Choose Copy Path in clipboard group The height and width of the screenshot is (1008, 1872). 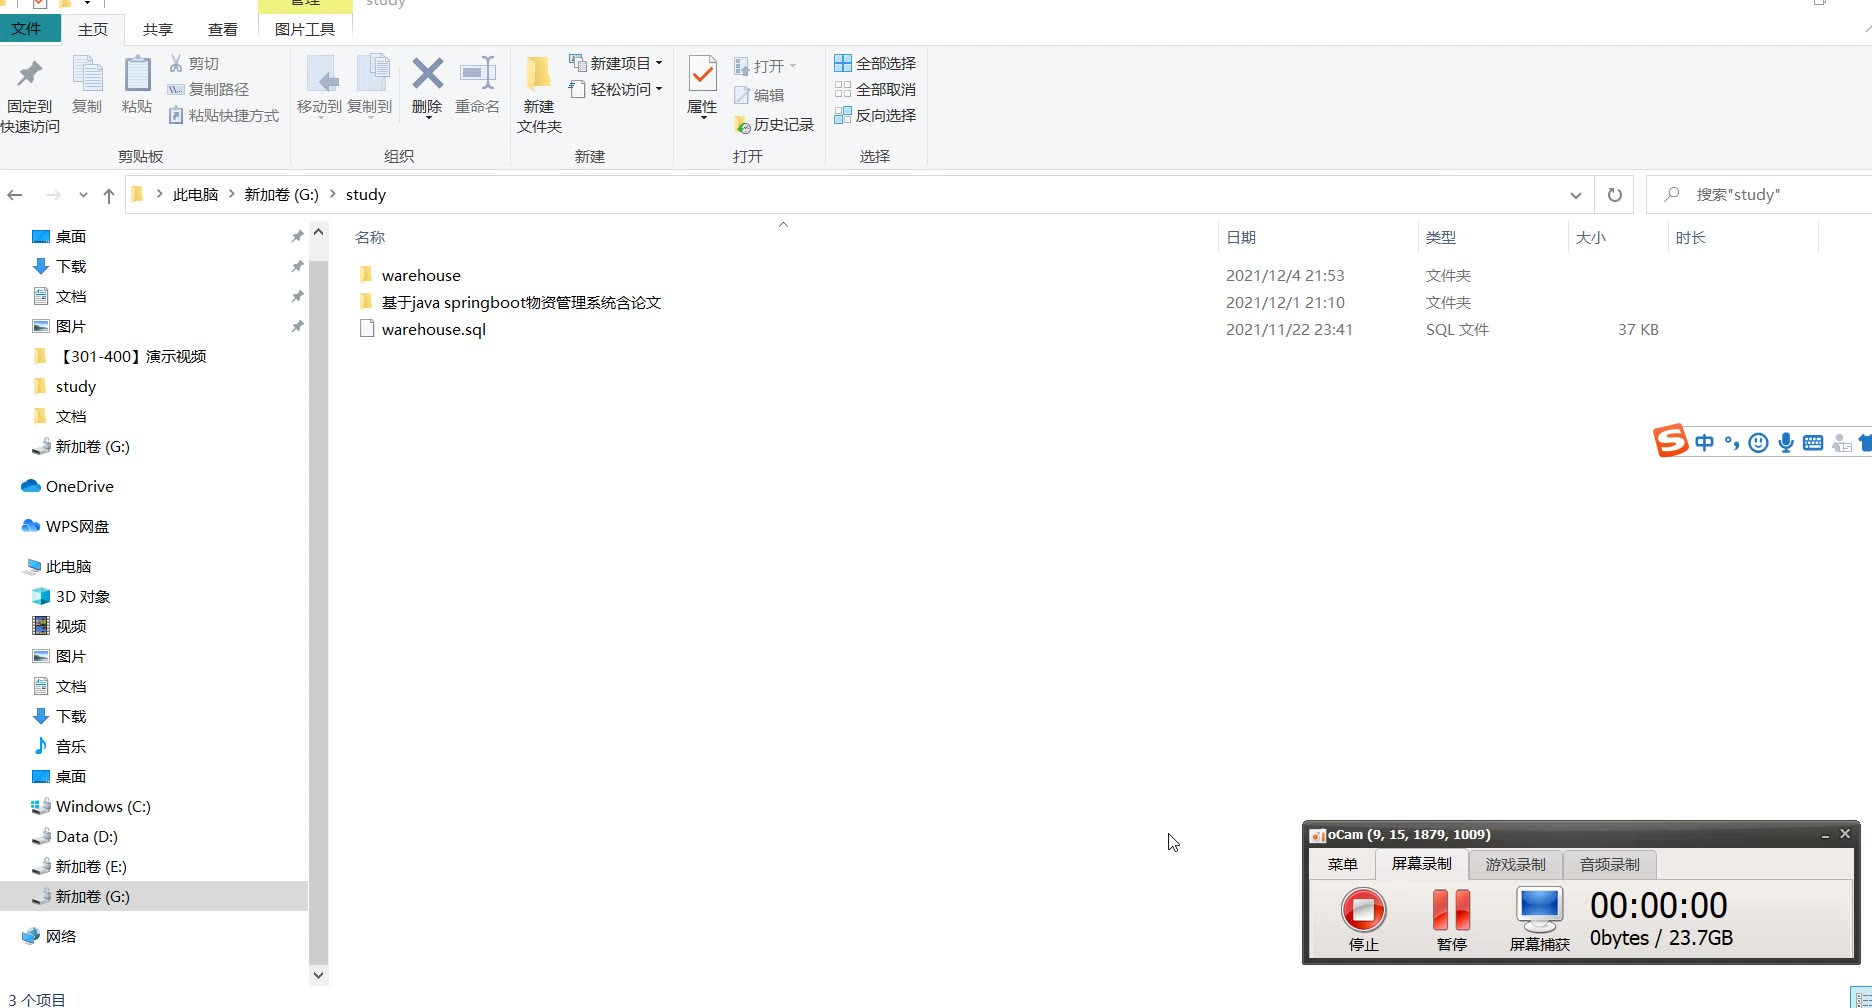tap(208, 89)
